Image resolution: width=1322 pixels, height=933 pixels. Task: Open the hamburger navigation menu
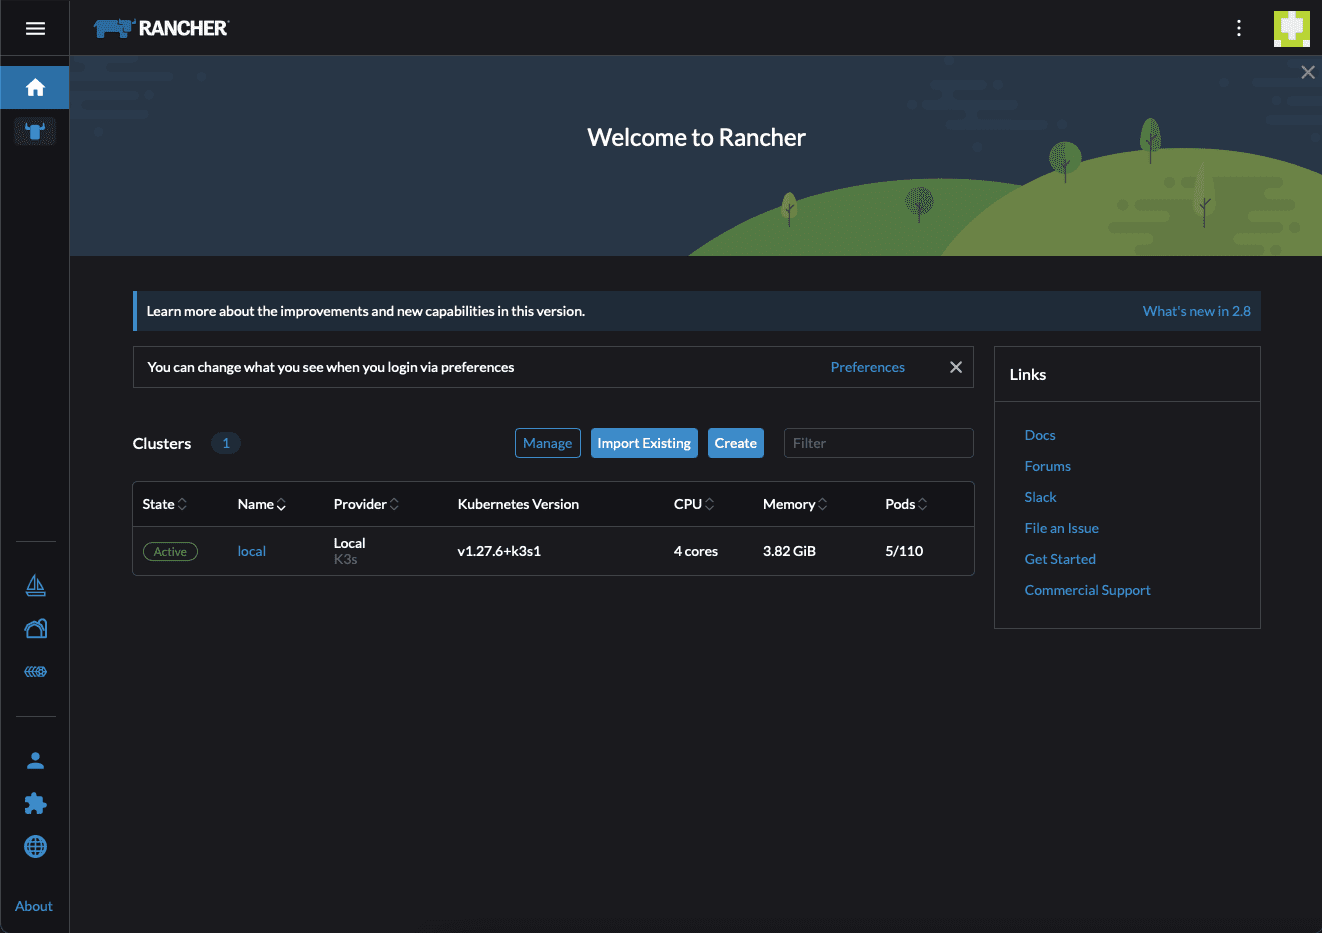pyautogui.click(x=35, y=28)
